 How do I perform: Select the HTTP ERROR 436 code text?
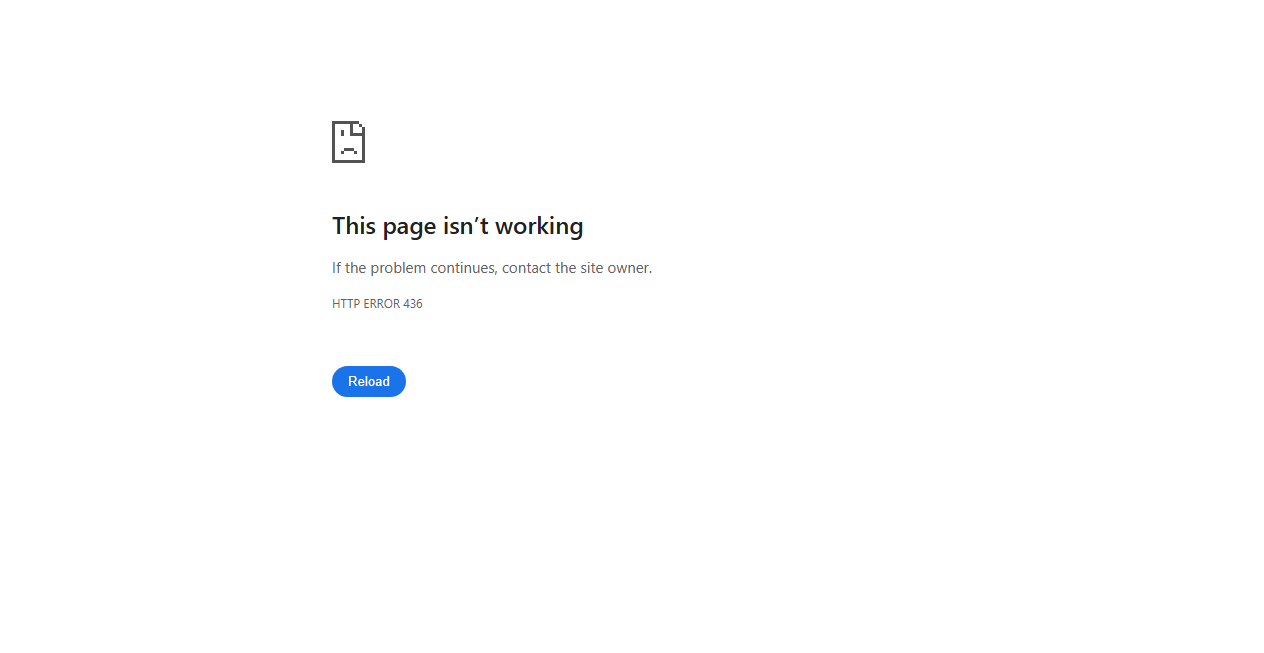(377, 304)
